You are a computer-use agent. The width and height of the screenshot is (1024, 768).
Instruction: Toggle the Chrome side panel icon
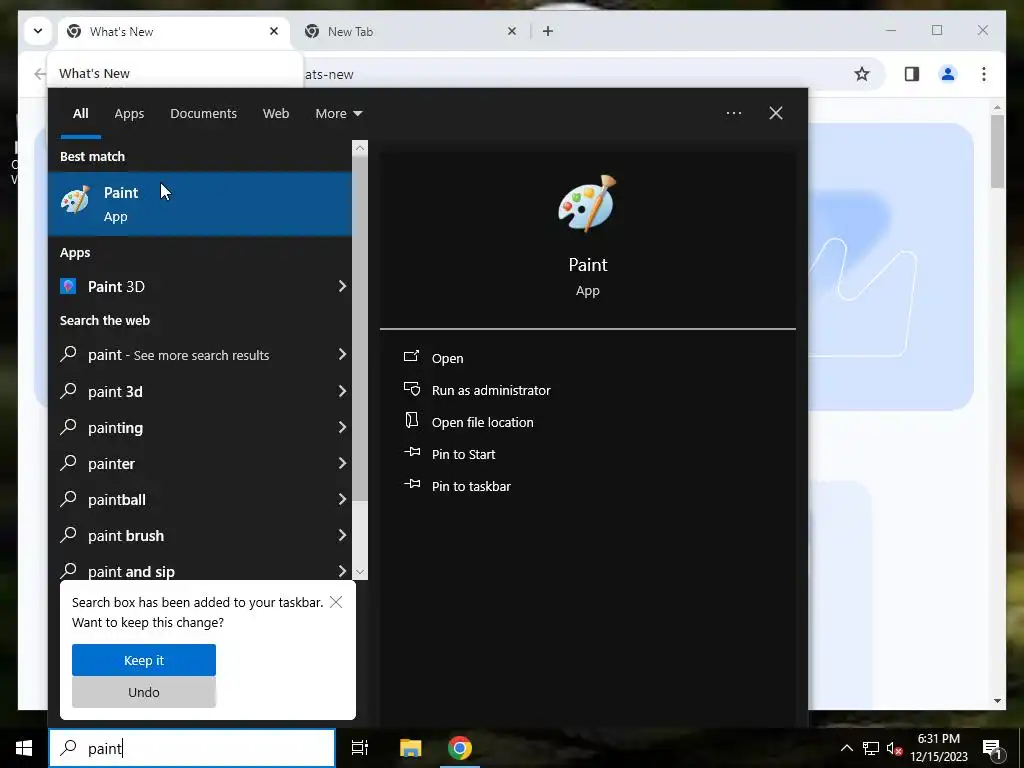912,74
